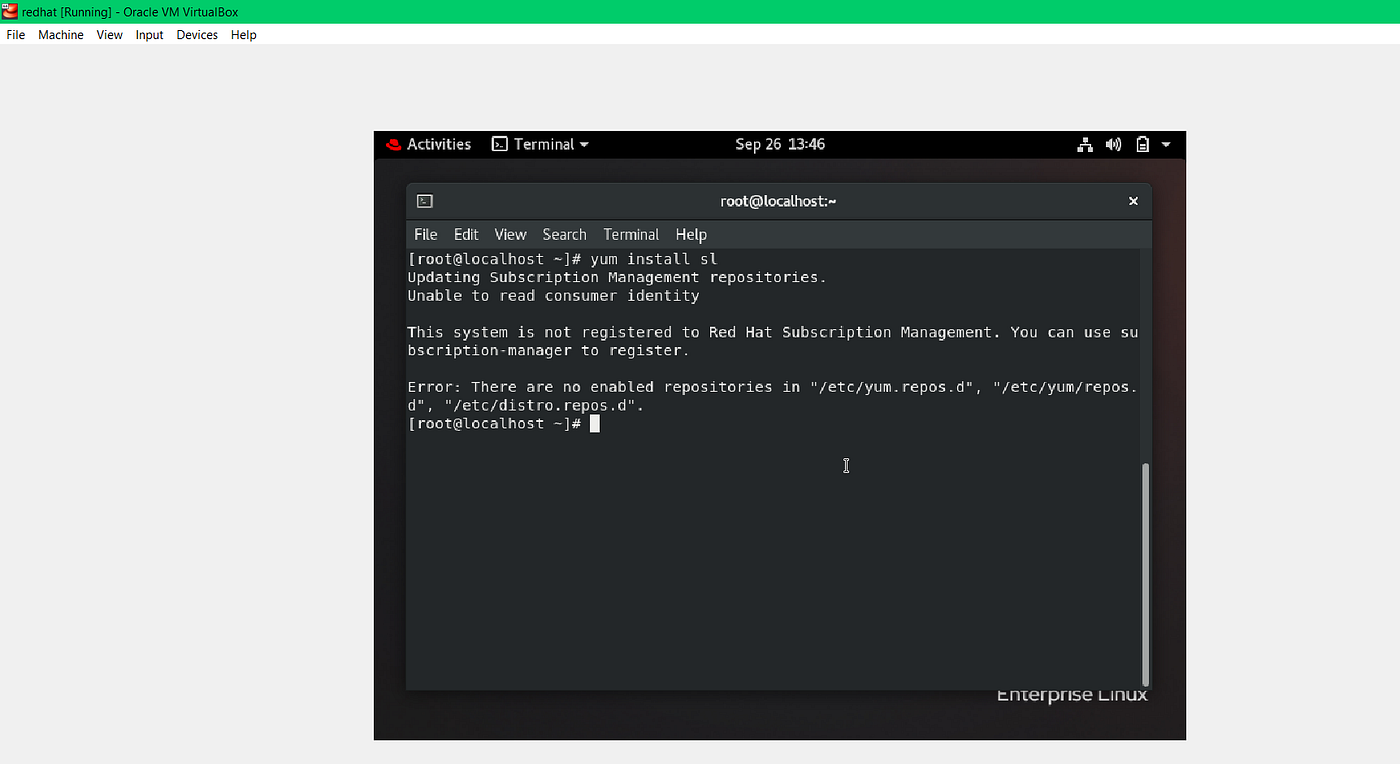The image size is (1400, 764).
Task: Open the Help menu of the terminal
Action: coord(691,234)
